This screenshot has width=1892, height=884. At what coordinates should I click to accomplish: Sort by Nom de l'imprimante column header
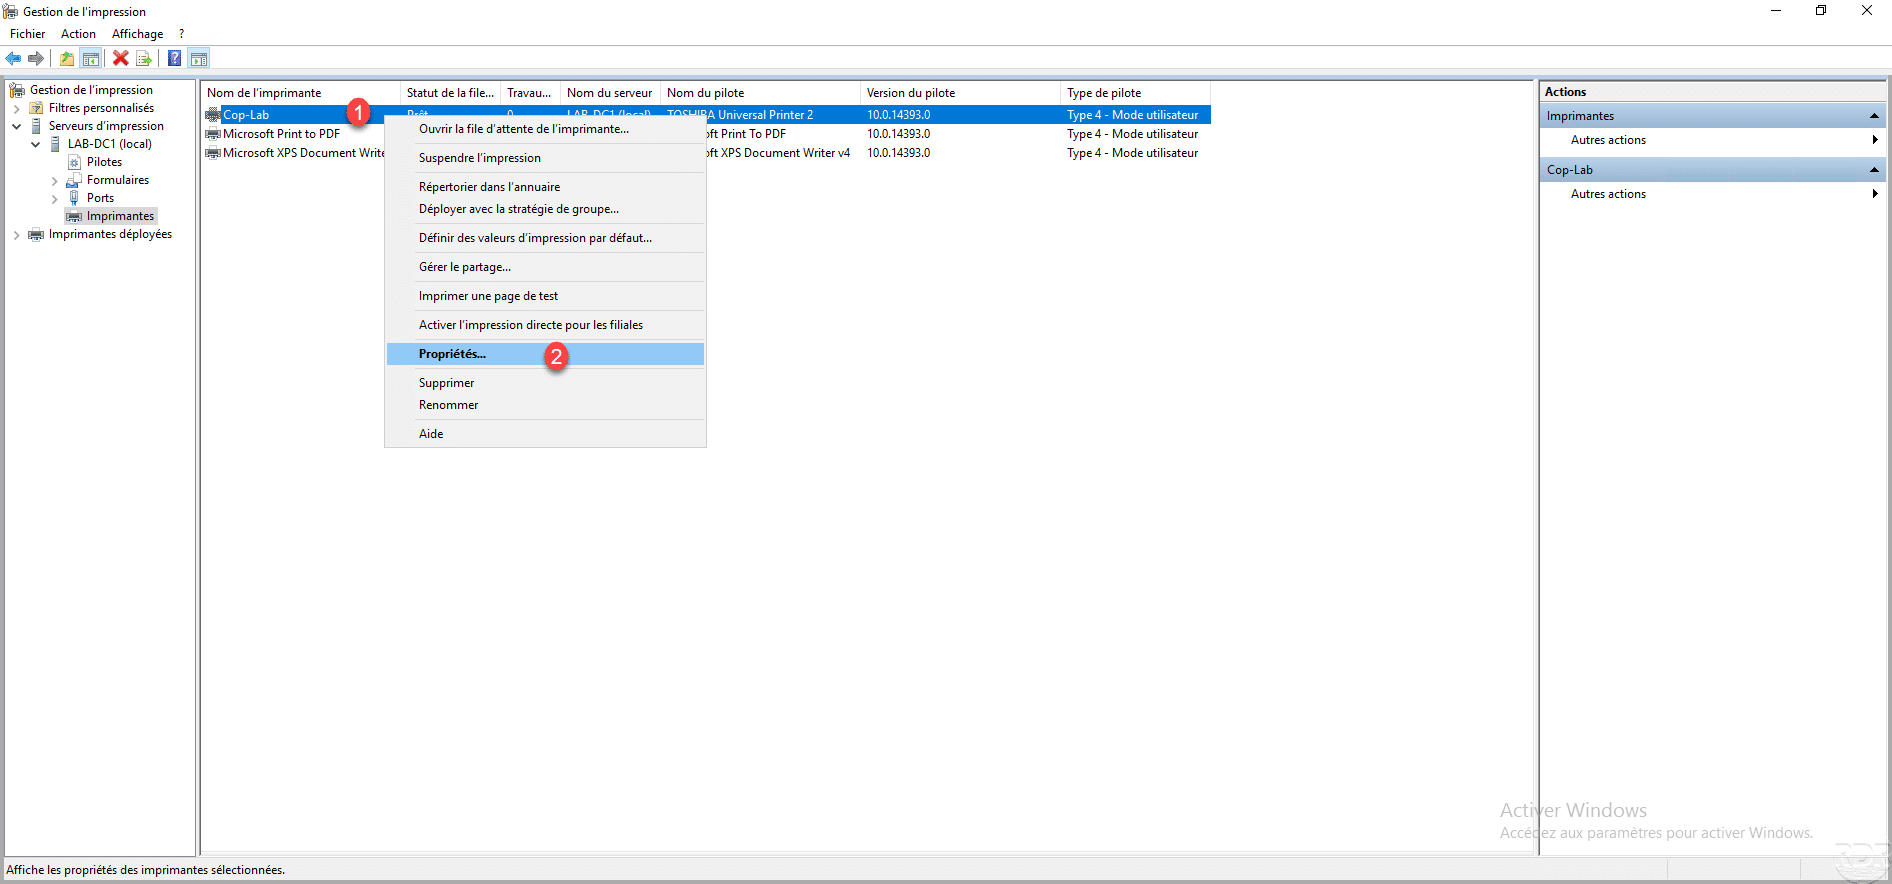[300, 93]
